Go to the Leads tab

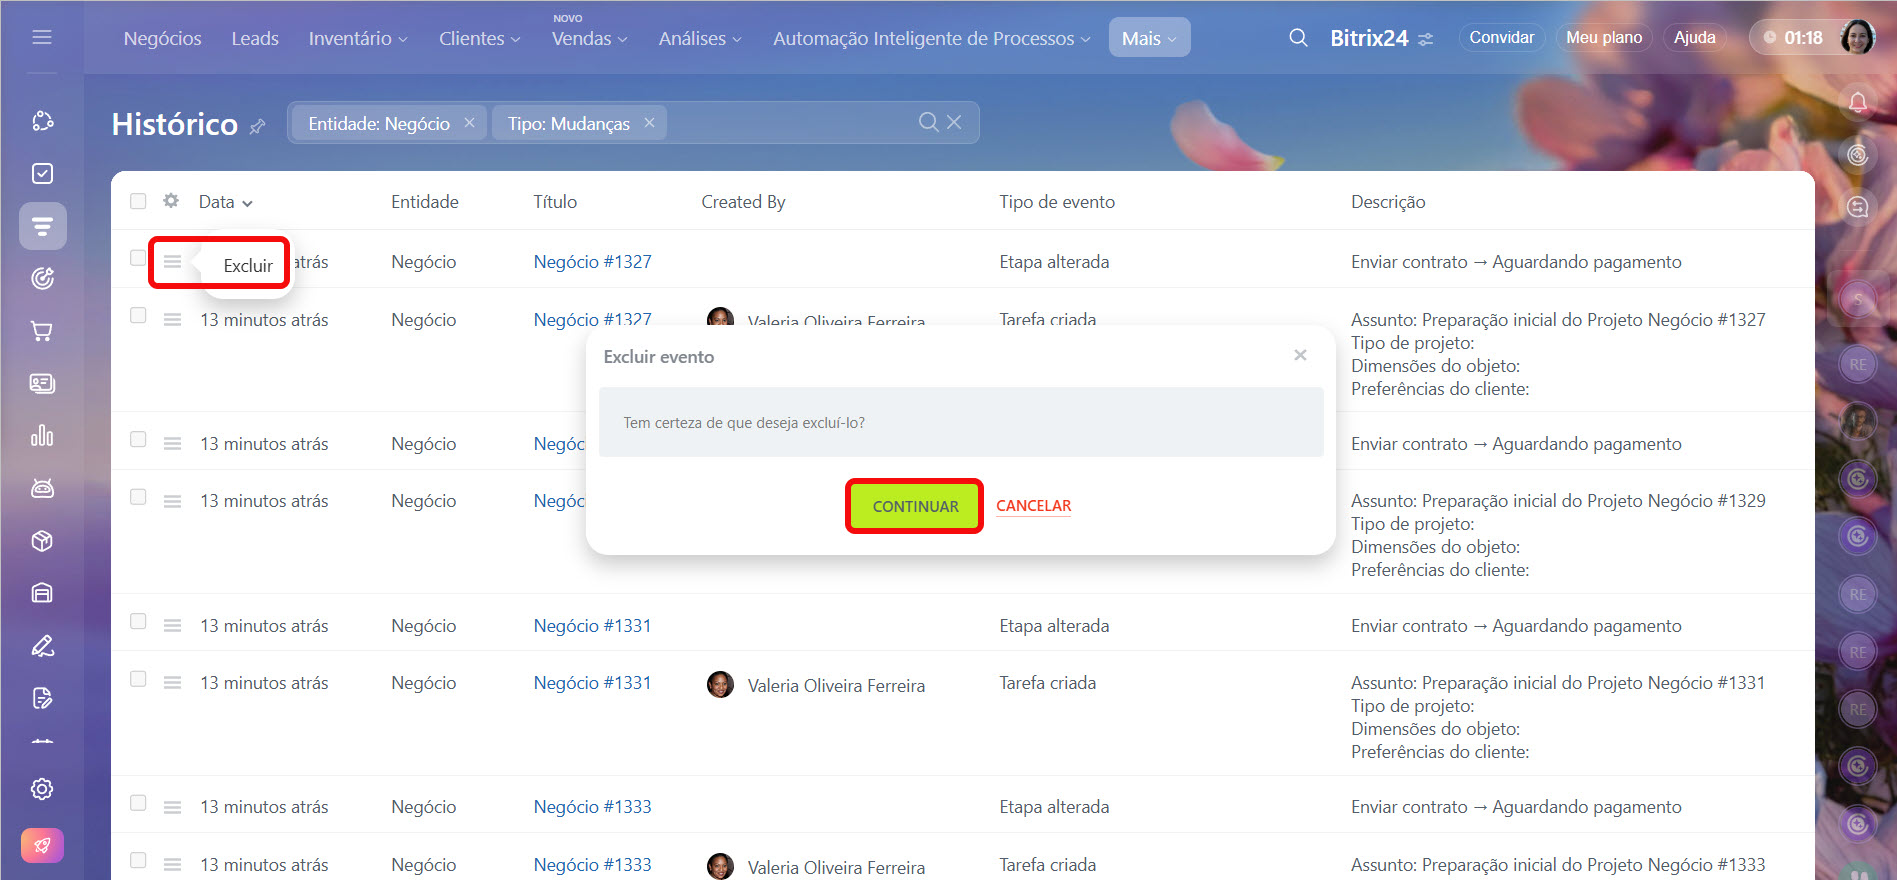tap(255, 39)
